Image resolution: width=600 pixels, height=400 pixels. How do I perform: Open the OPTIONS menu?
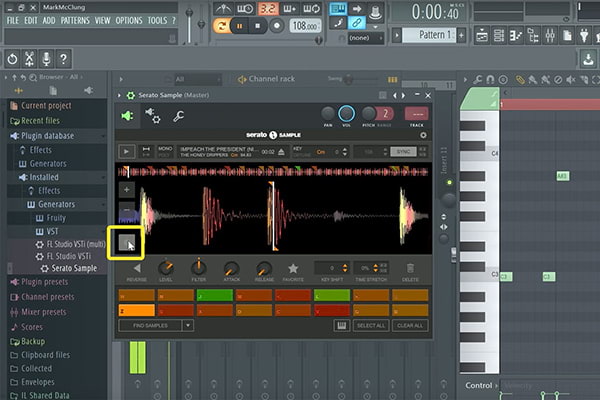coord(129,20)
